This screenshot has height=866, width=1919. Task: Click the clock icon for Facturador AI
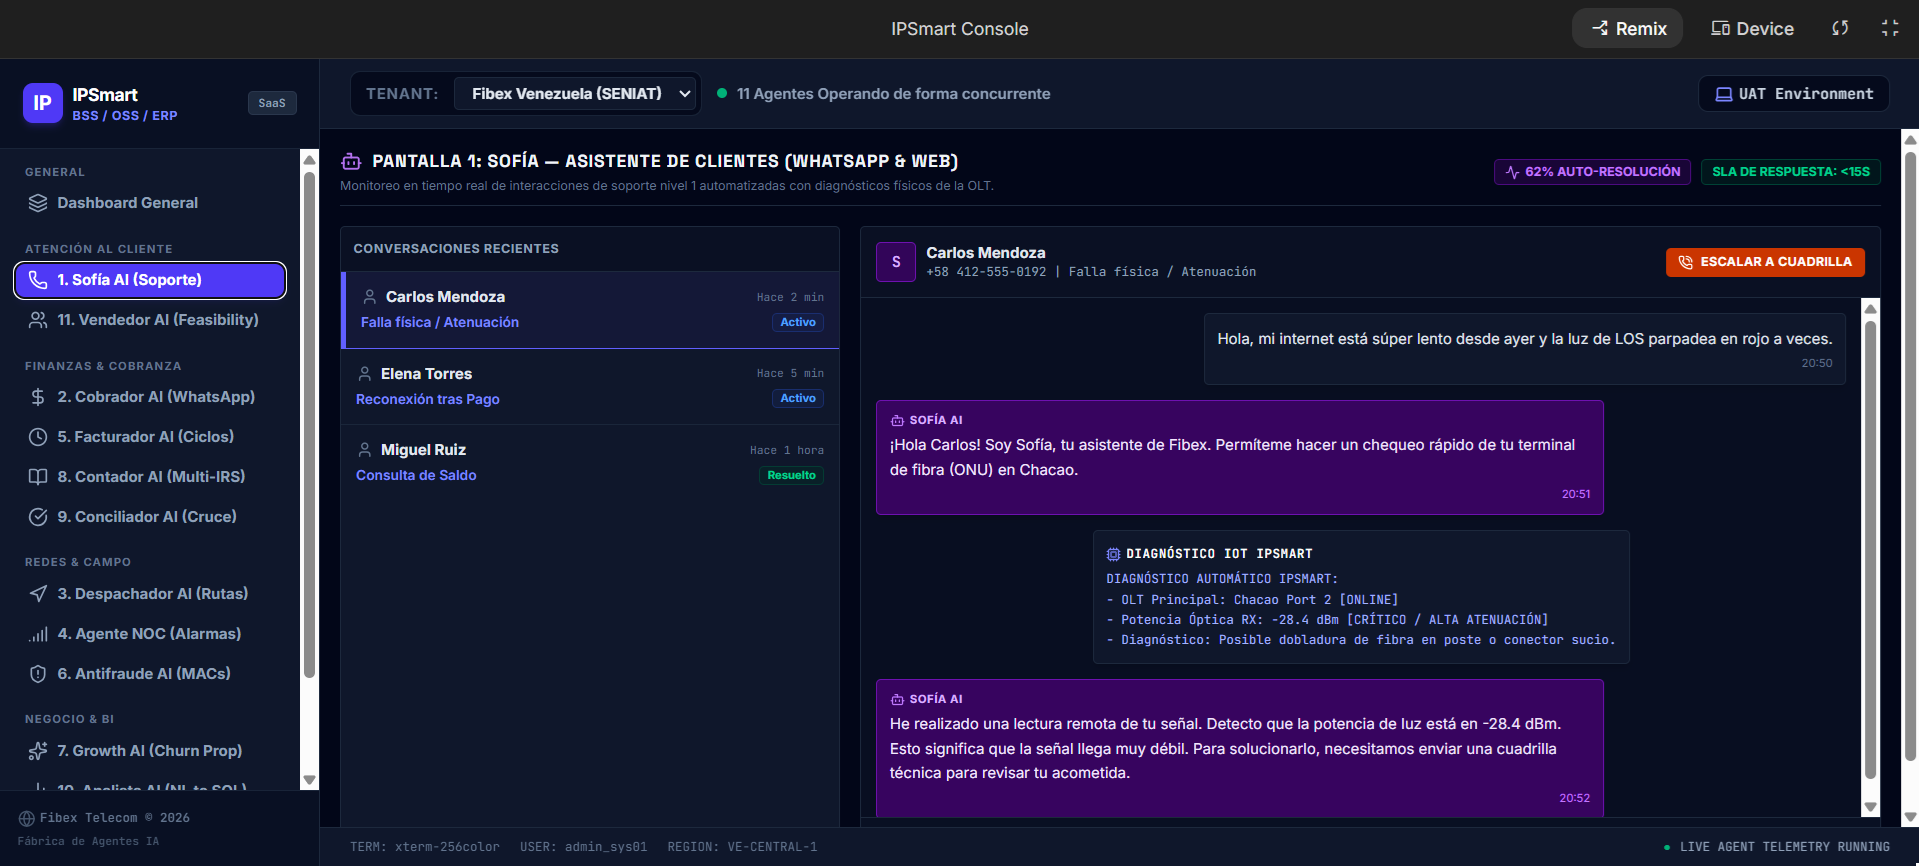coord(38,437)
